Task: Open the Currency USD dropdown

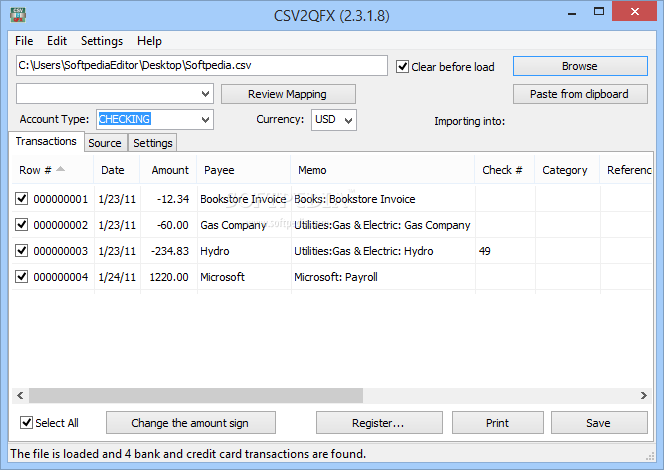Action: (349, 120)
